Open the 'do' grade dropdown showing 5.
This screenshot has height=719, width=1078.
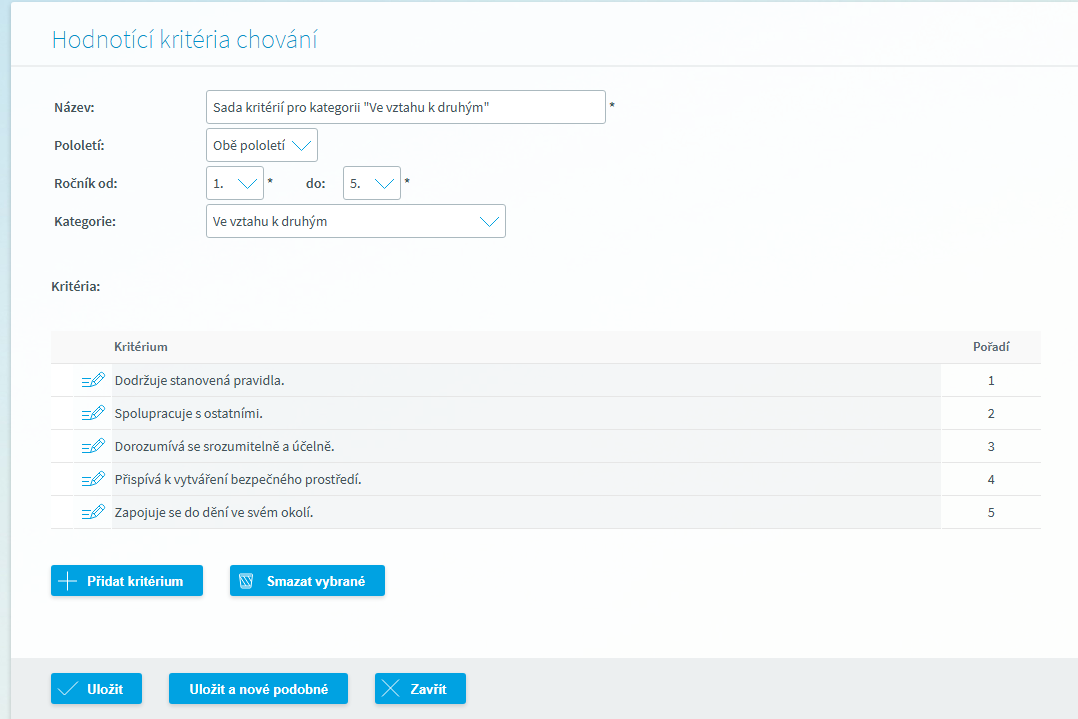coord(372,183)
